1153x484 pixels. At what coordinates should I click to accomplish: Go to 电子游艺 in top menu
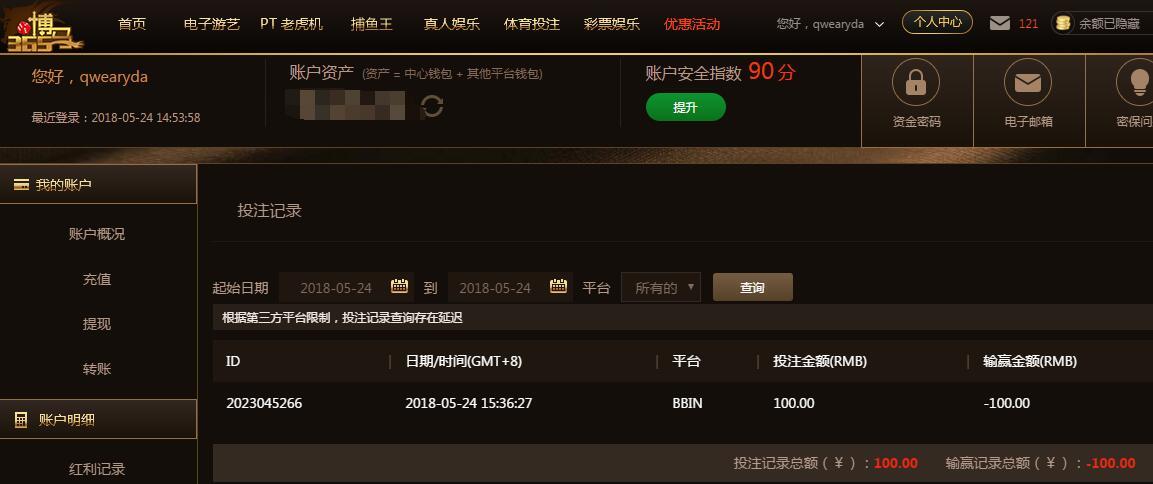coord(212,24)
